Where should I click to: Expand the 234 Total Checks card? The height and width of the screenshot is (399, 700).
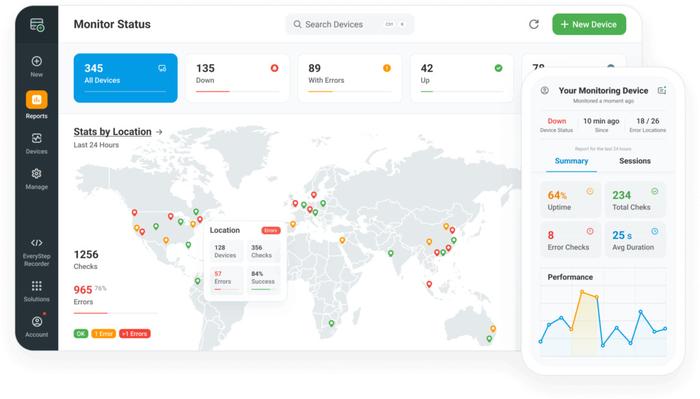pyautogui.click(x=635, y=200)
